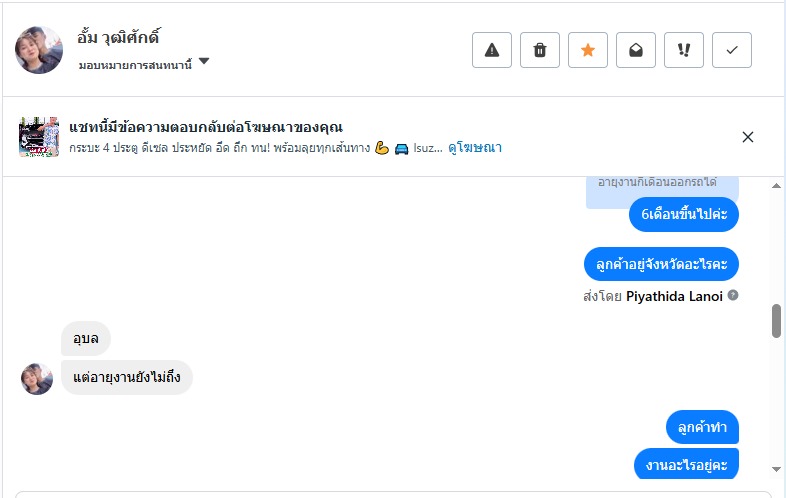Dismiss the ad reply banner
Screen dimensions: 786x498
748,137
